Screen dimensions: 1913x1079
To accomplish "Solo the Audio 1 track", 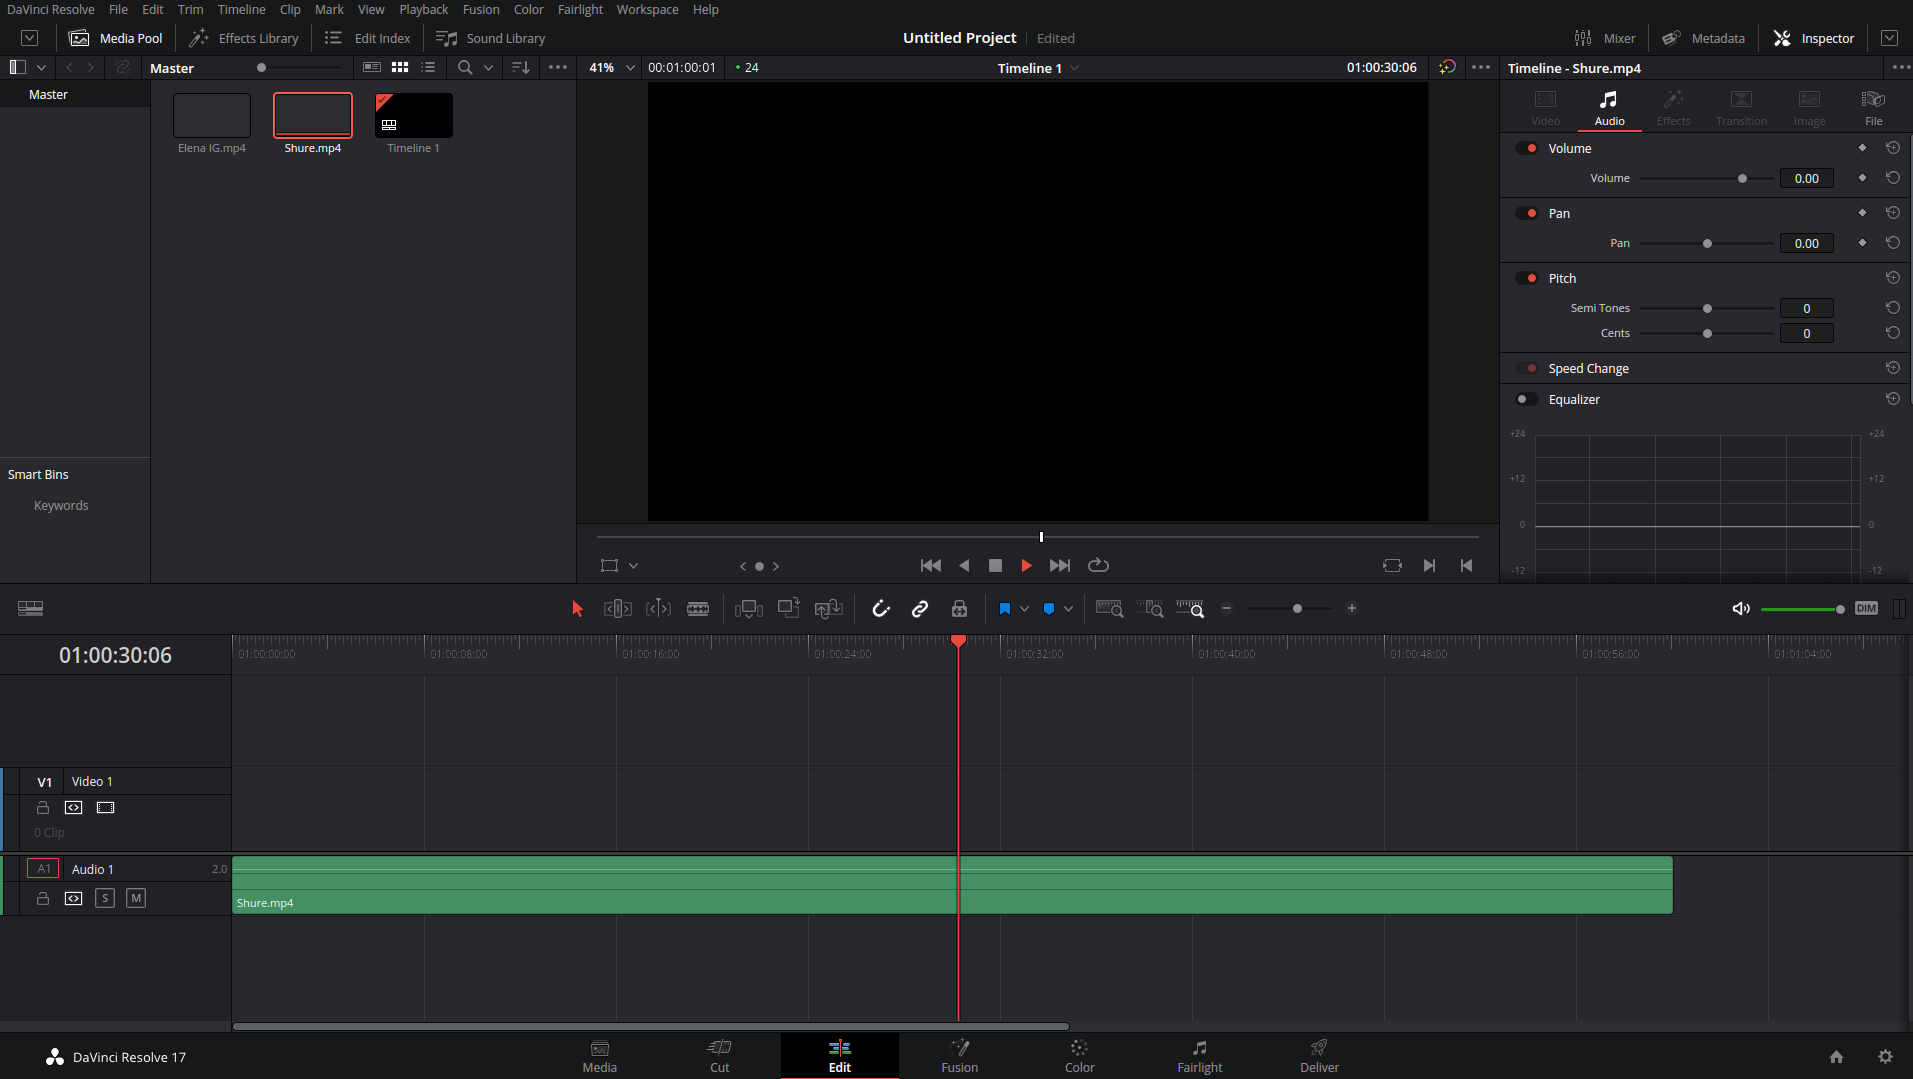I will tap(105, 898).
